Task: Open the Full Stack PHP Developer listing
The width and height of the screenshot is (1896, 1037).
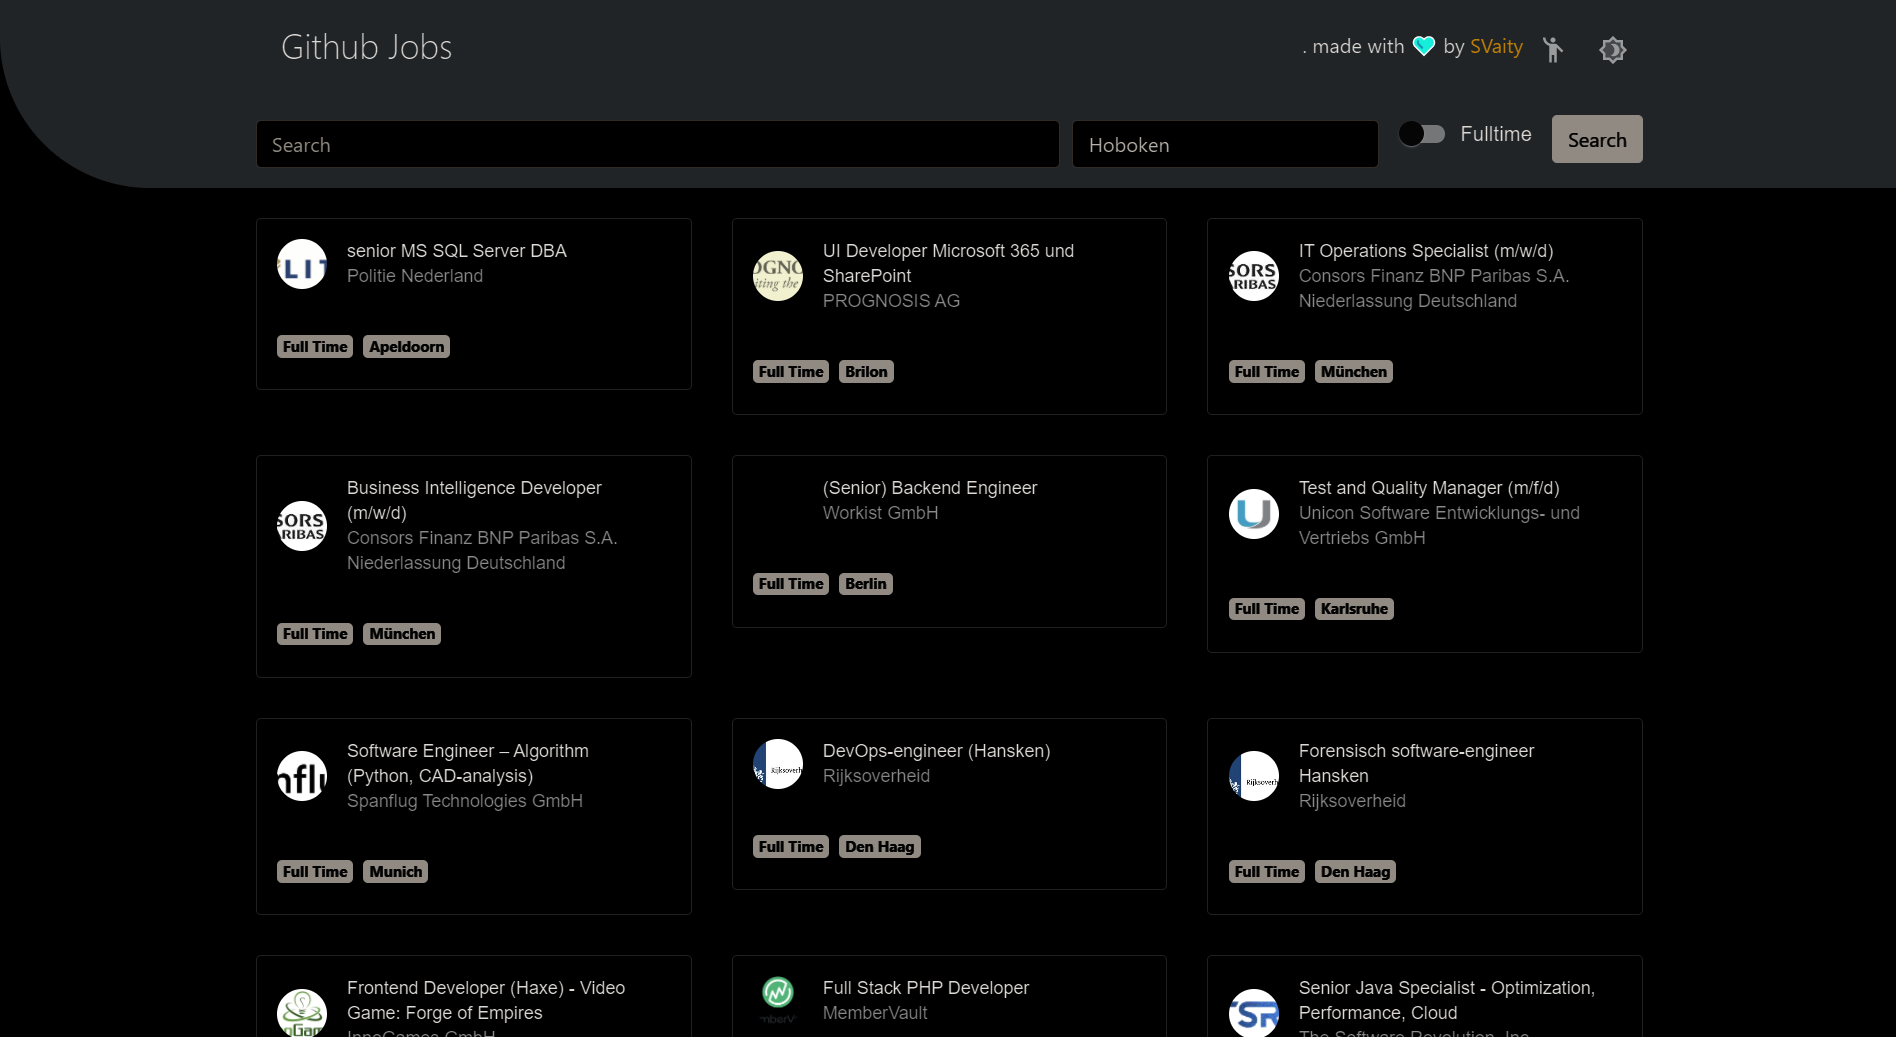Action: click(x=925, y=988)
